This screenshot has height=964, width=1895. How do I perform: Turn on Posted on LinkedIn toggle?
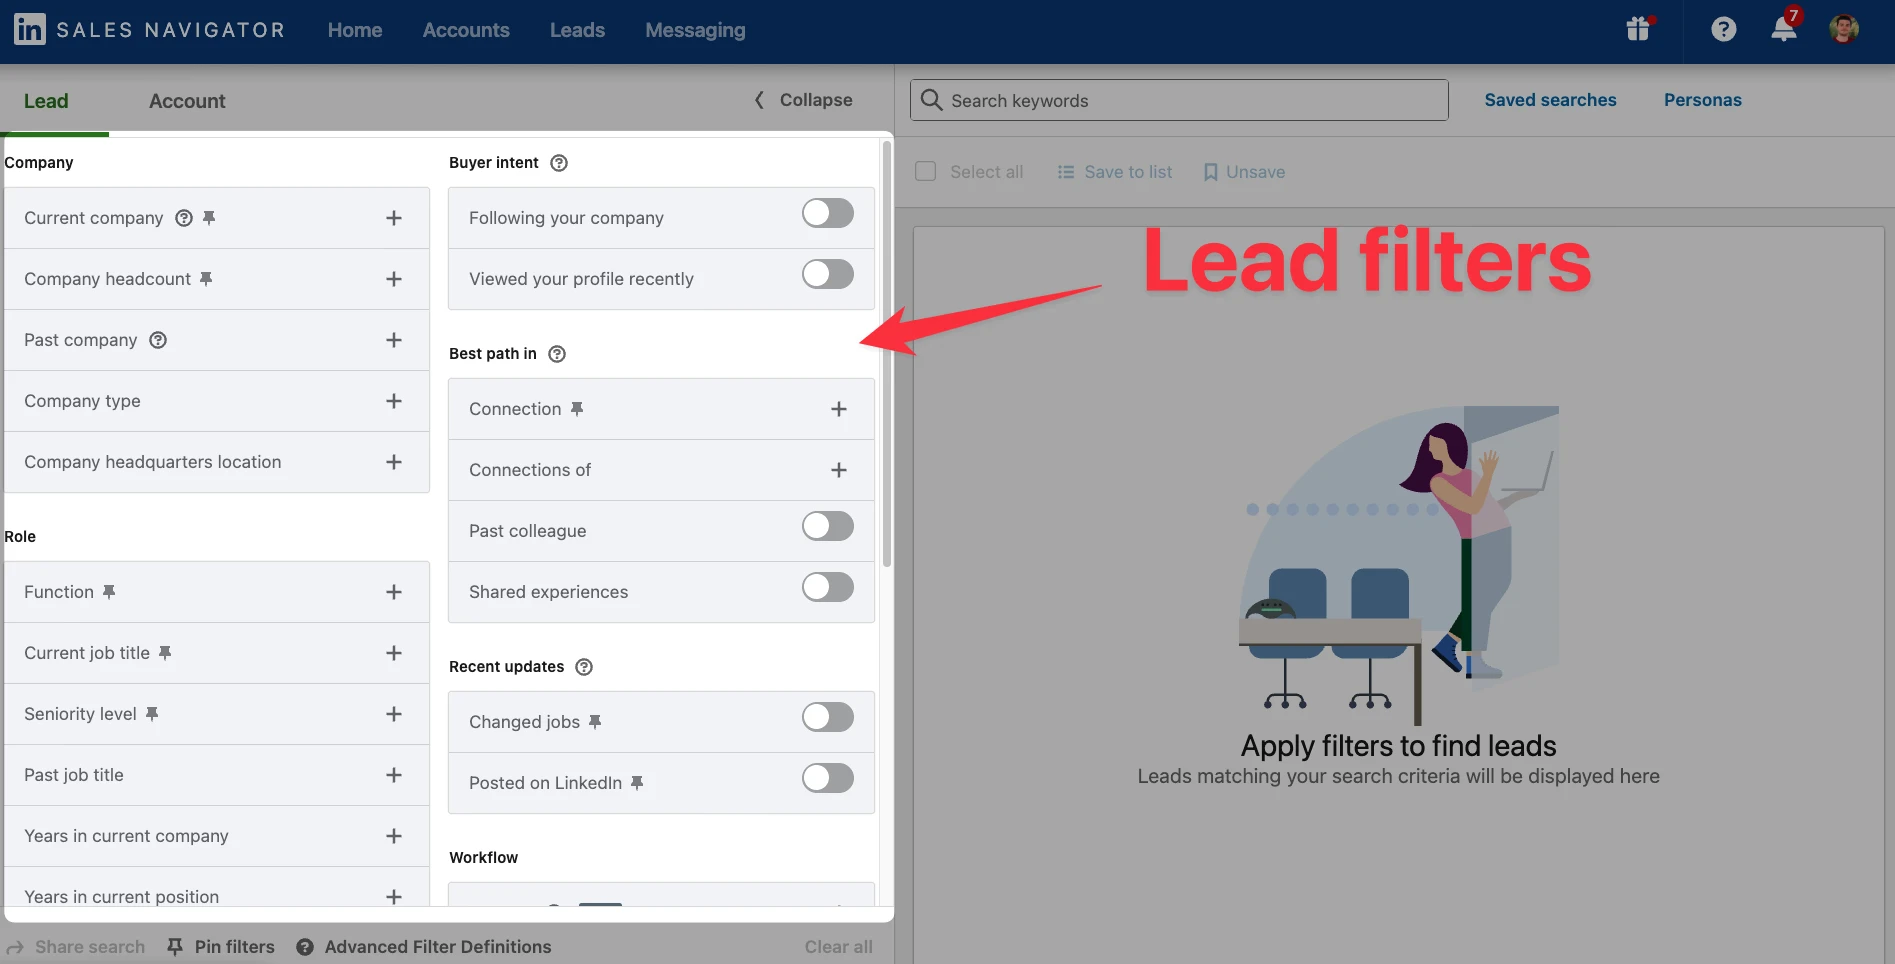[x=828, y=778]
